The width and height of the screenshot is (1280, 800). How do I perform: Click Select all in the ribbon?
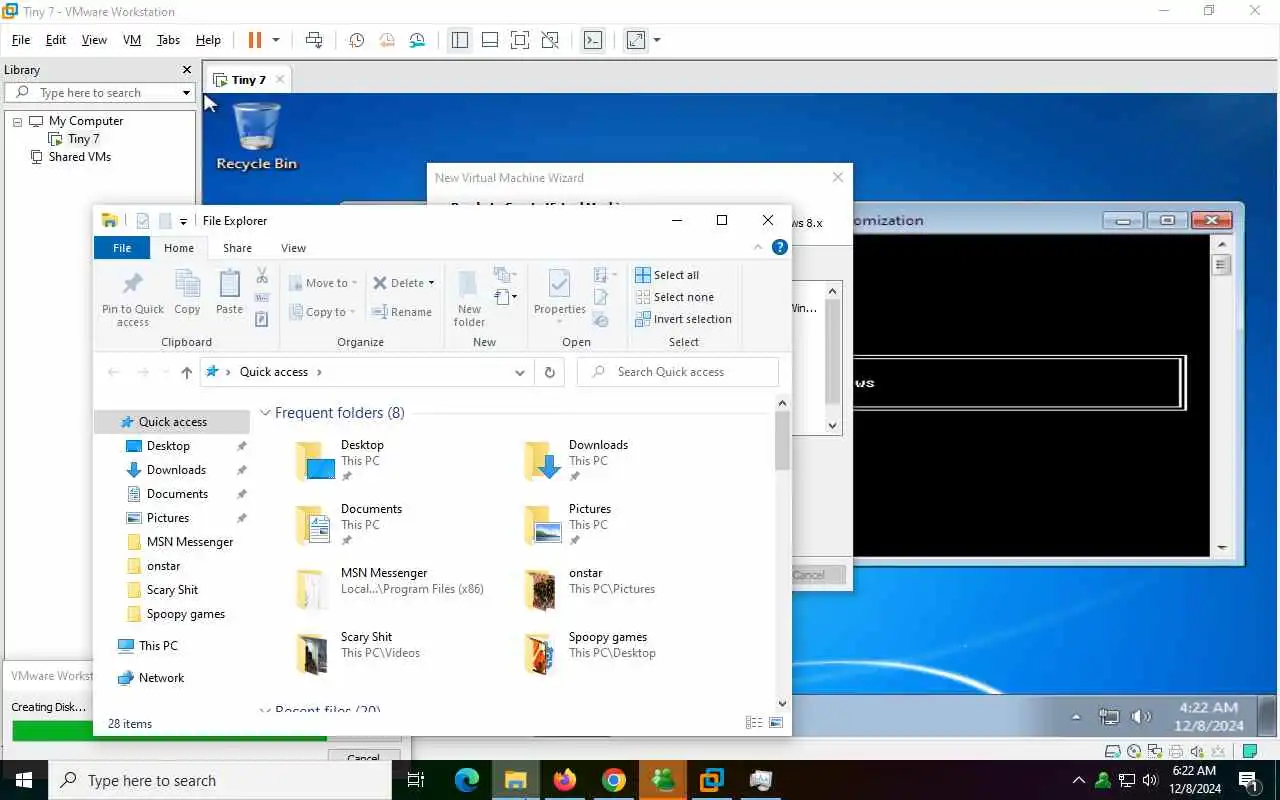click(x=668, y=275)
